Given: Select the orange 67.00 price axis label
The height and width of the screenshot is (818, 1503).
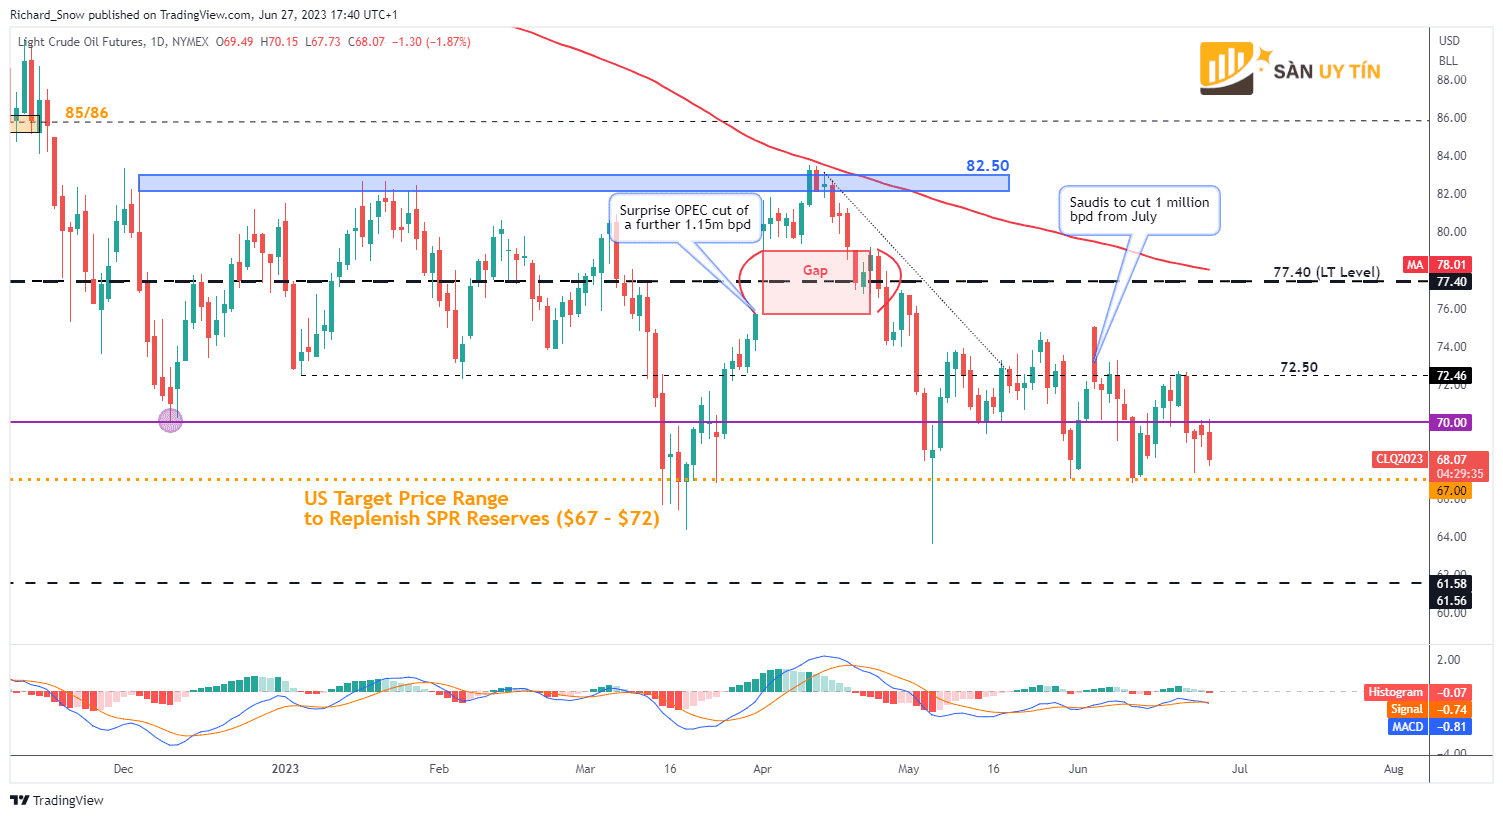Looking at the screenshot, I should pos(1452,491).
